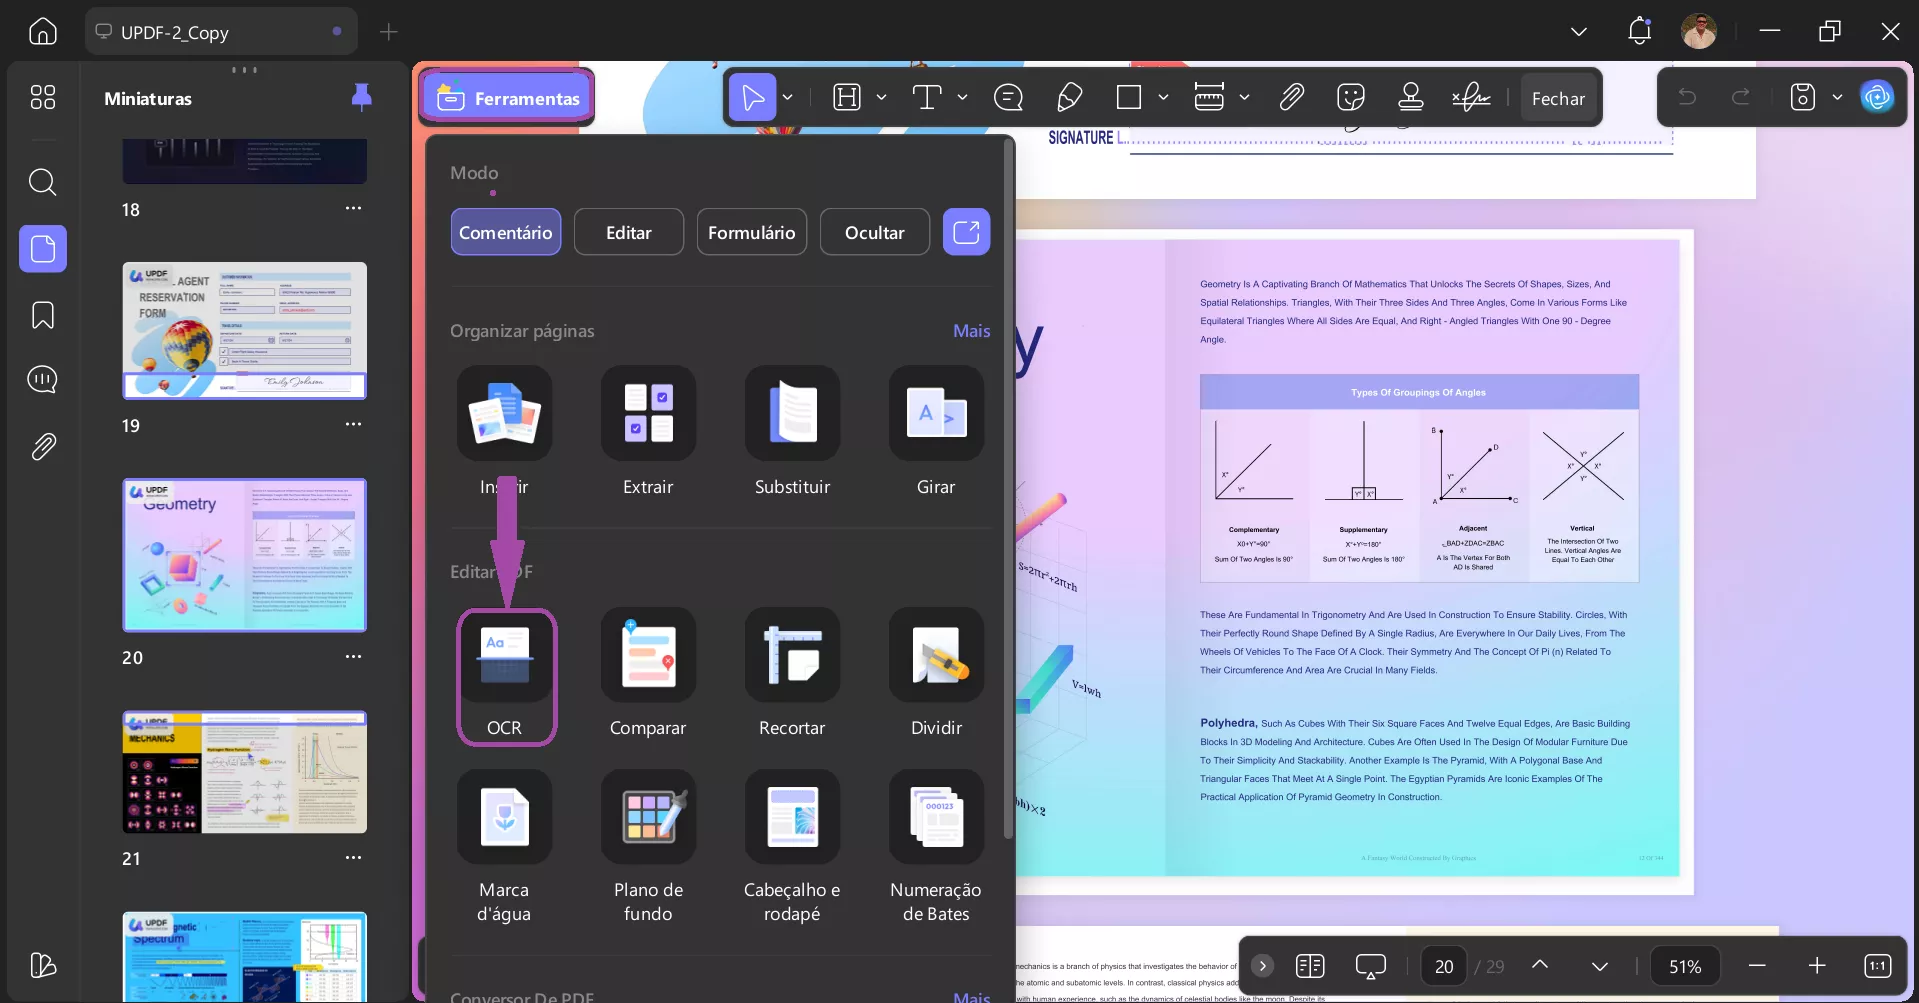This screenshot has height=1003, width=1919.
Task: Open the Numeração de Bates tool
Action: 936,848
